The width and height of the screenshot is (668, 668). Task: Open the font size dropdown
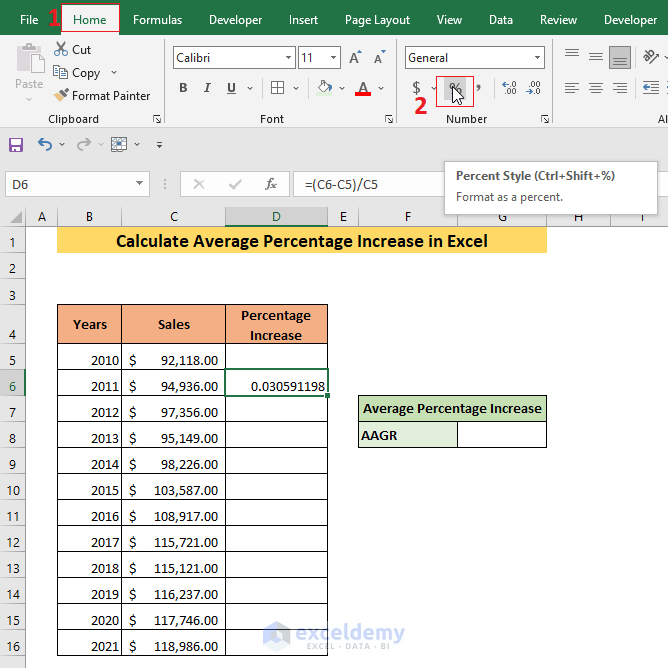click(x=333, y=58)
